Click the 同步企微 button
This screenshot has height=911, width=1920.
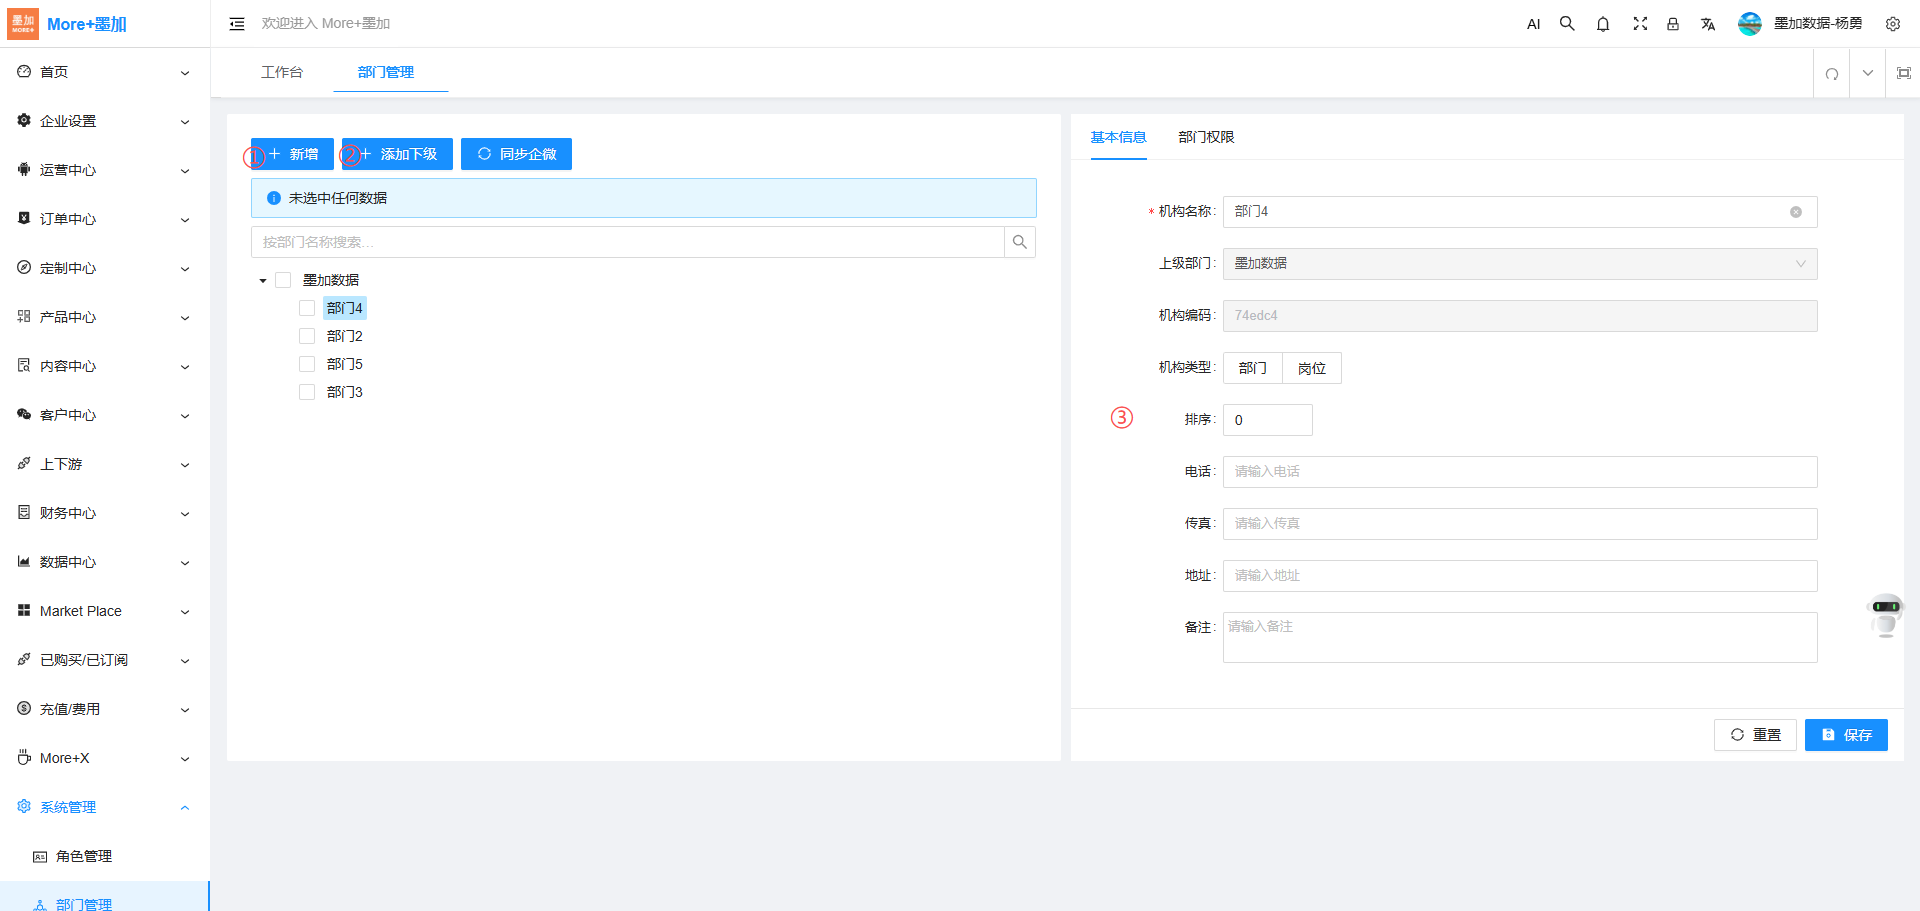[x=516, y=154]
